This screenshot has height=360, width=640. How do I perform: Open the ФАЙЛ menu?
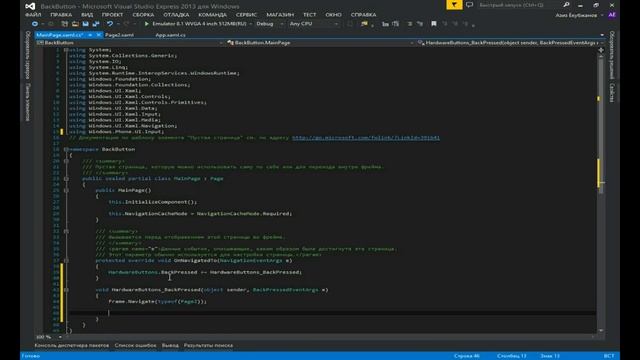pos(33,15)
